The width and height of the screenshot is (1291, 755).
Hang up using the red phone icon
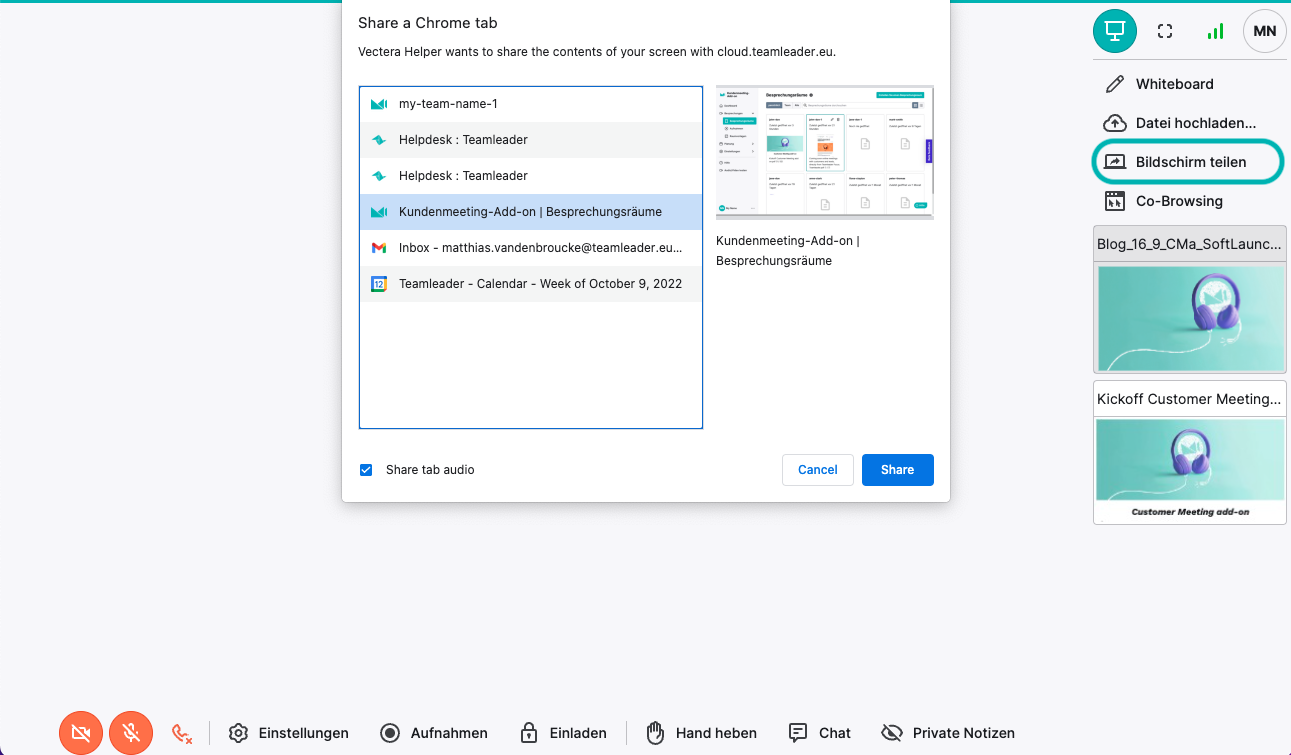(x=181, y=734)
